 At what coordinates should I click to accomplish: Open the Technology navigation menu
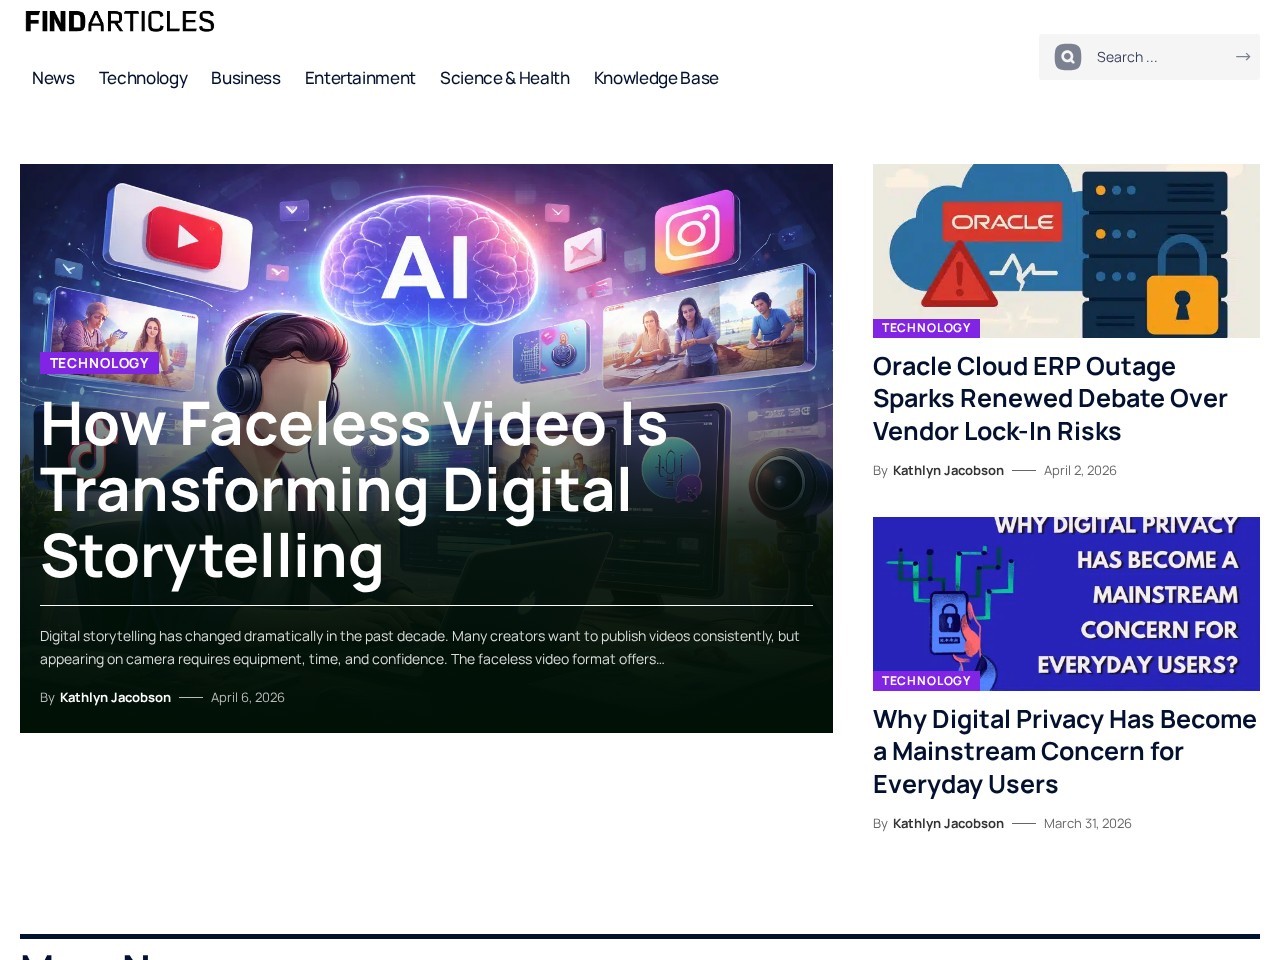click(x=143, y=78)
